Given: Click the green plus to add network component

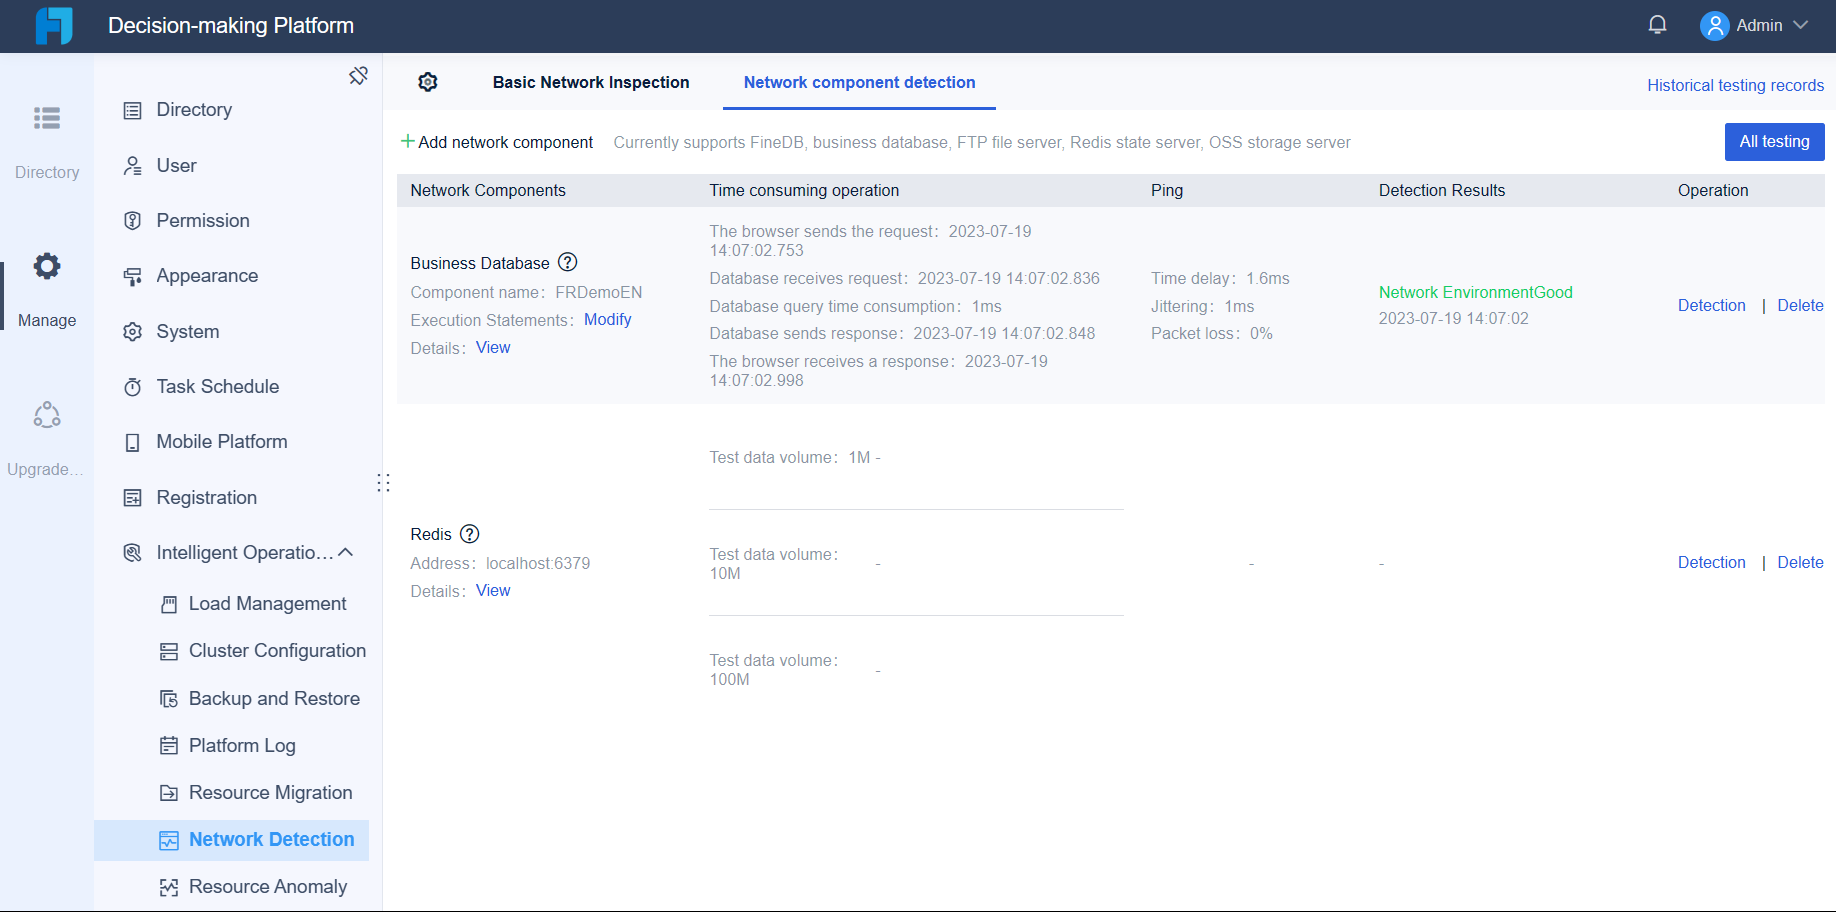Looking at the screenshot, I should (x=407, y=141).
